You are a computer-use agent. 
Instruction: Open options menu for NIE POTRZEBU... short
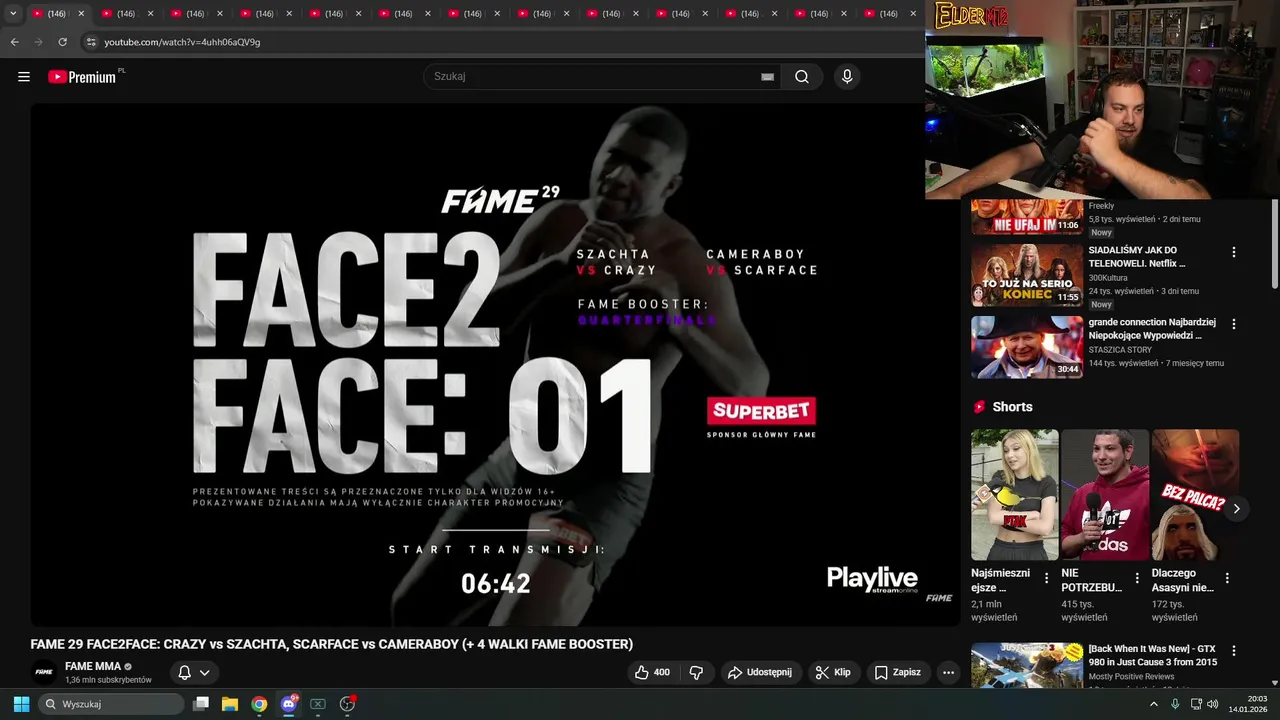[1137, 578]
